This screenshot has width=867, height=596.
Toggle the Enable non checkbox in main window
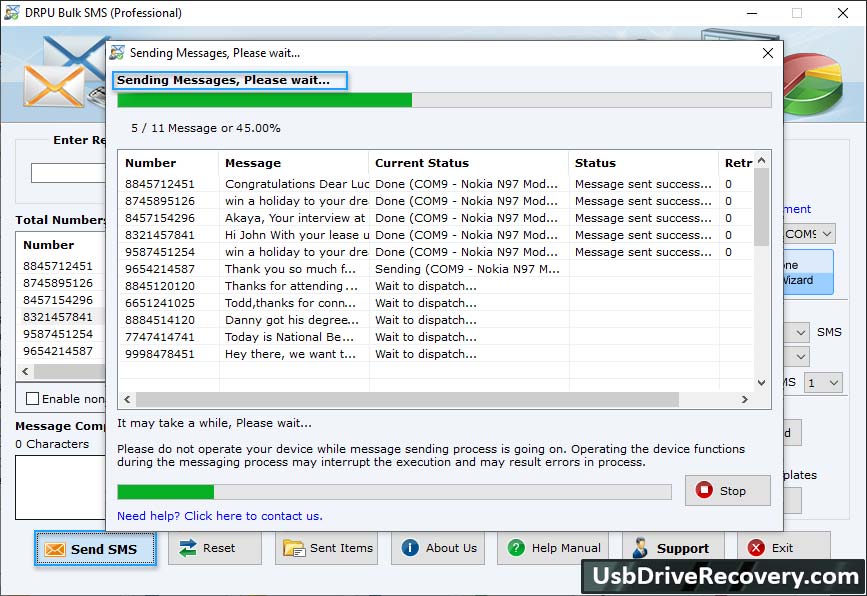pyautogui.click(x=33, y=399)
